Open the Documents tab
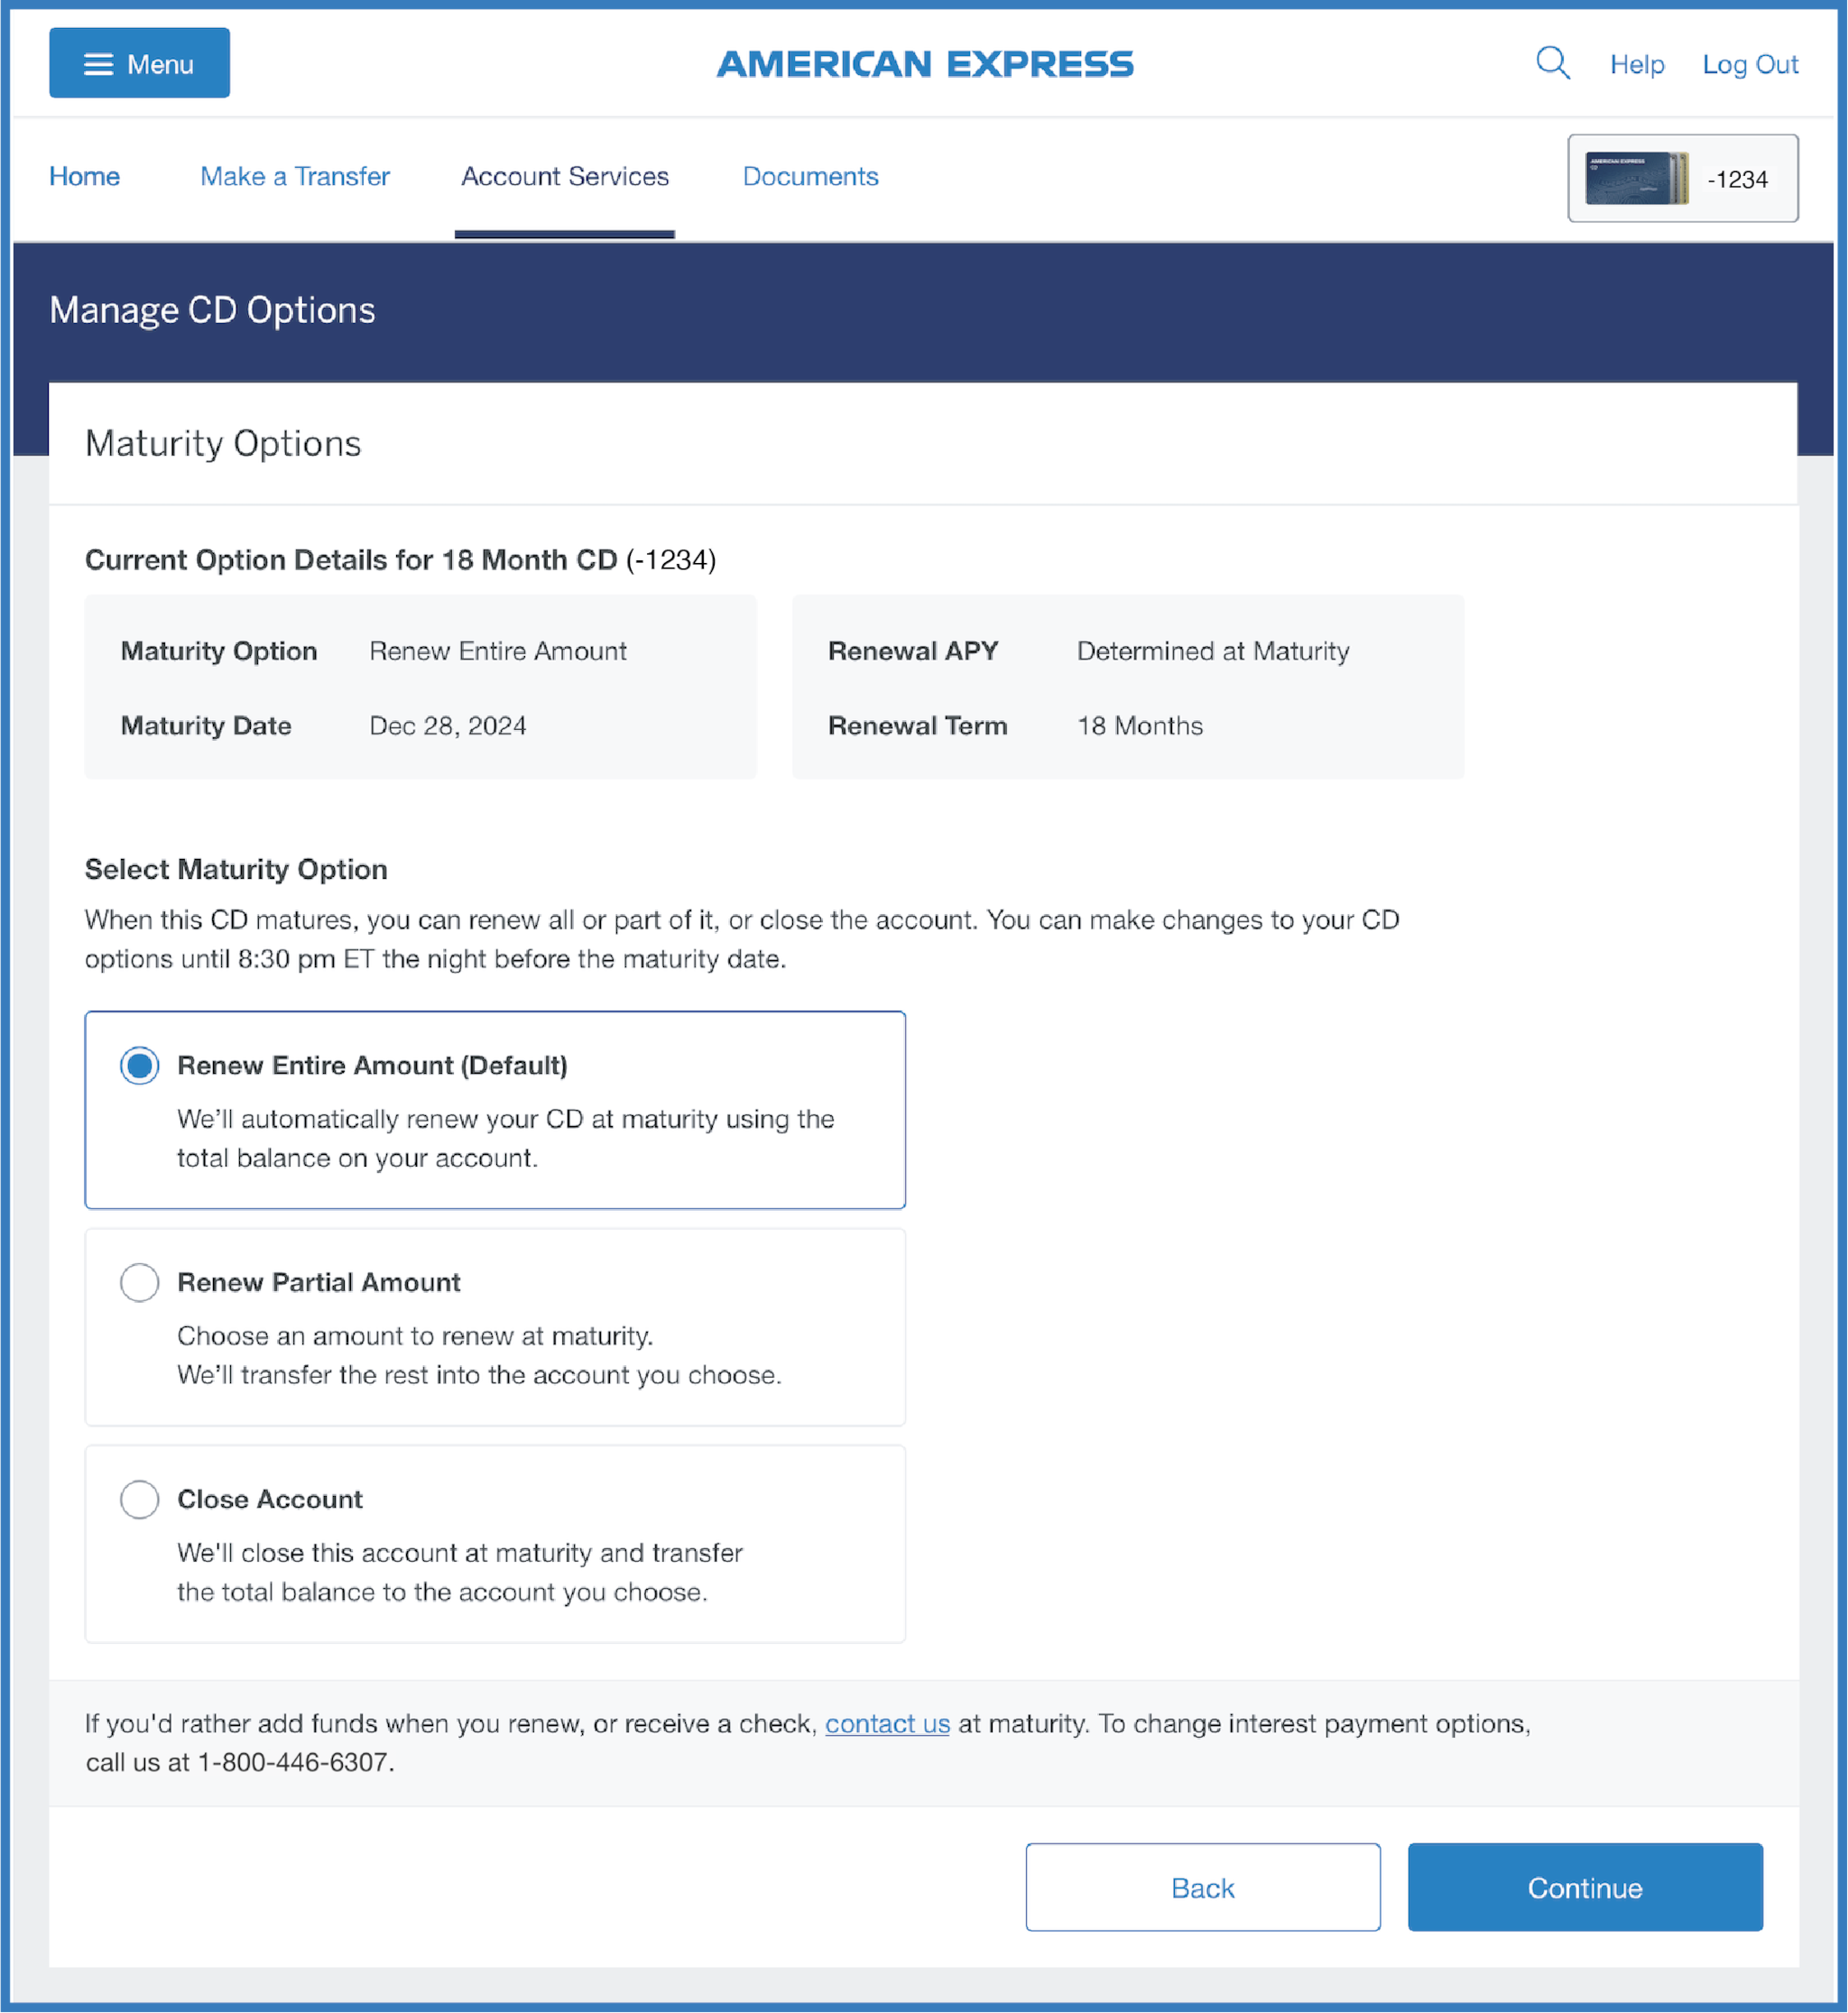The height and width of the screenshot is (2013, 1848). (x=810, y=176)
